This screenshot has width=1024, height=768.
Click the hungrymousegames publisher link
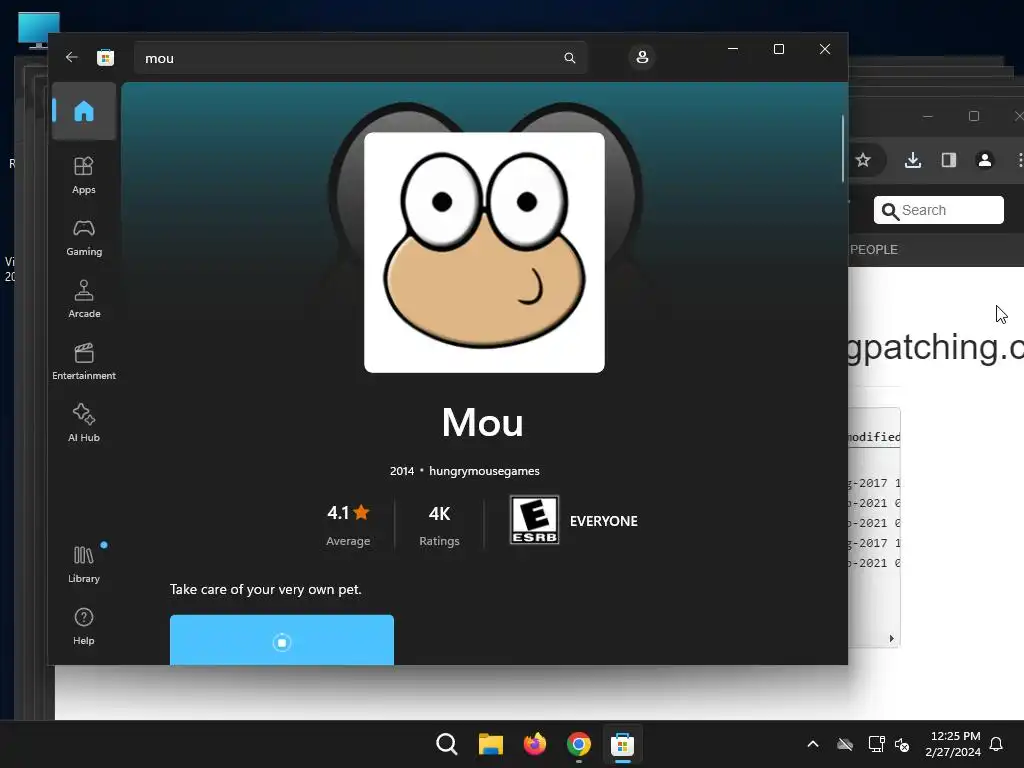[484, 471]
